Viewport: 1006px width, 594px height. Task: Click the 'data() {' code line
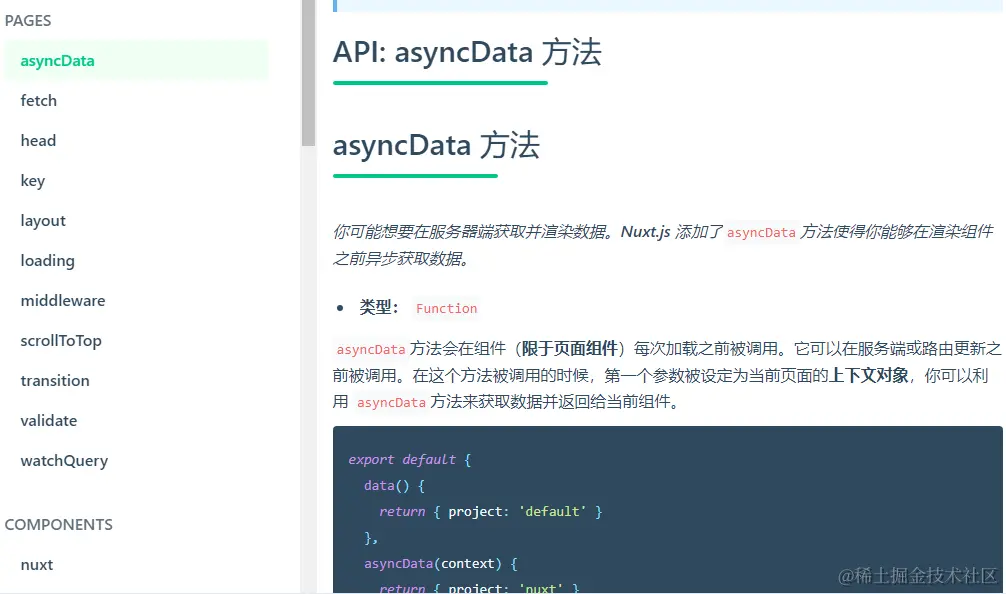(x=395, y=486)
